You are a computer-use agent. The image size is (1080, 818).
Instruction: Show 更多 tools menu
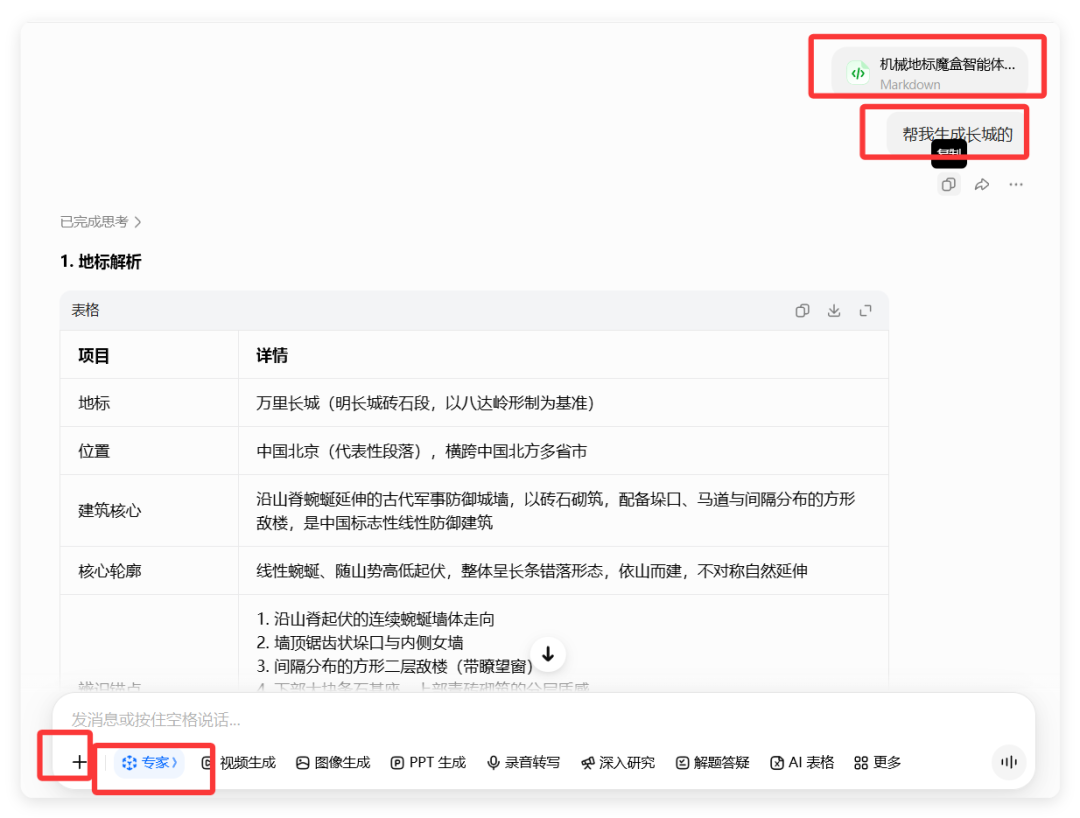878,762
